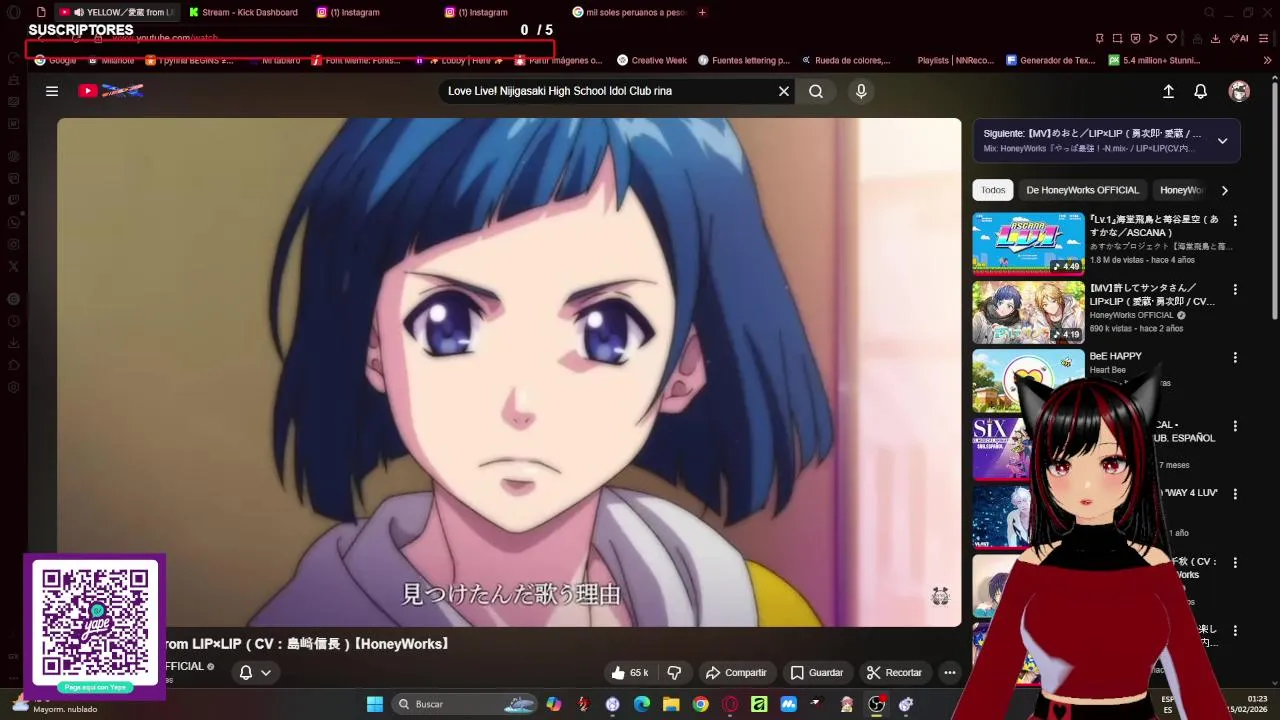The image size is (1280, 720).
Task: Open browser downloads arrow icon
Action: pos(1215,39)
